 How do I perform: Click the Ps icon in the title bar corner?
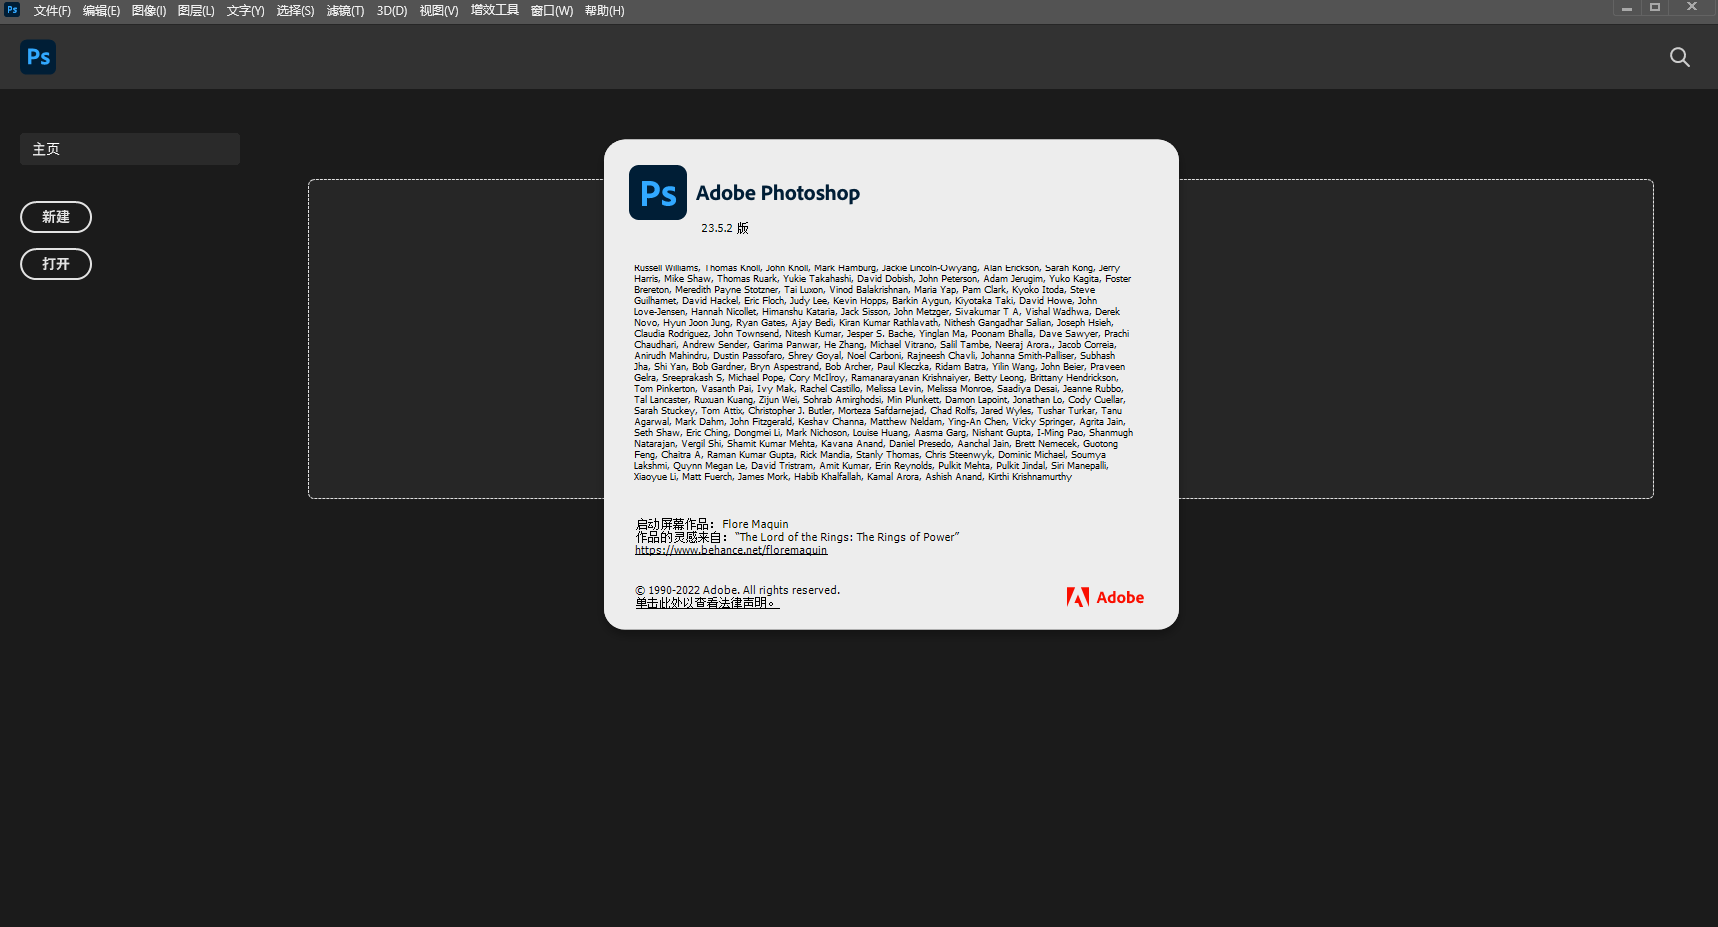11,9
